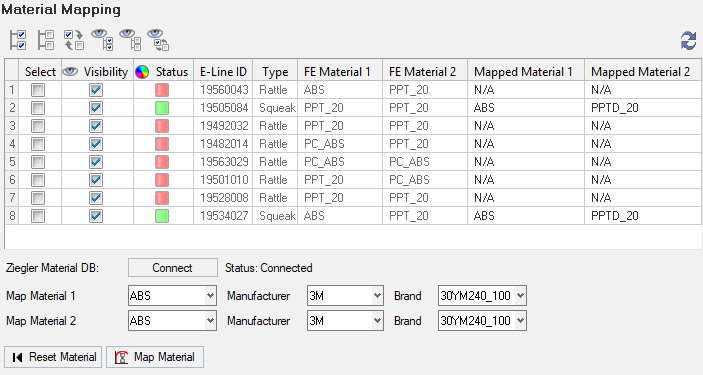The height and width of the screenshot is (375, 703).
Task: Uncheck Visibility for E-Line 19505084
Action: [x=95, y=108]
